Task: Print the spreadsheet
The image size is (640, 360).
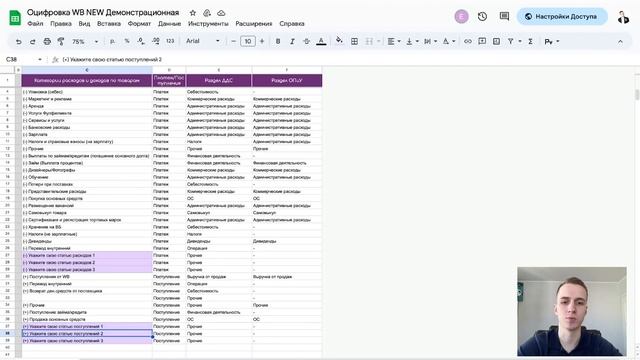Action: (47, 41)
